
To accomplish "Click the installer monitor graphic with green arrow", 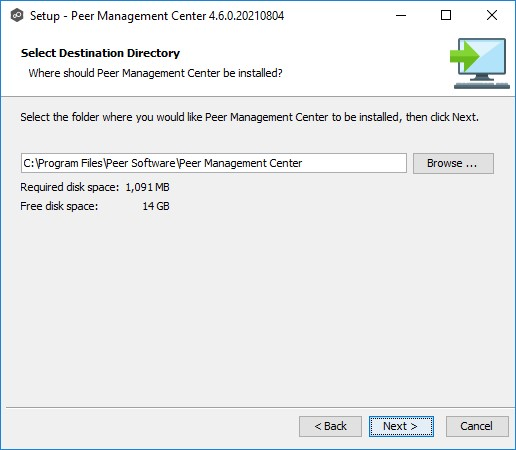I will click(480, 63).
